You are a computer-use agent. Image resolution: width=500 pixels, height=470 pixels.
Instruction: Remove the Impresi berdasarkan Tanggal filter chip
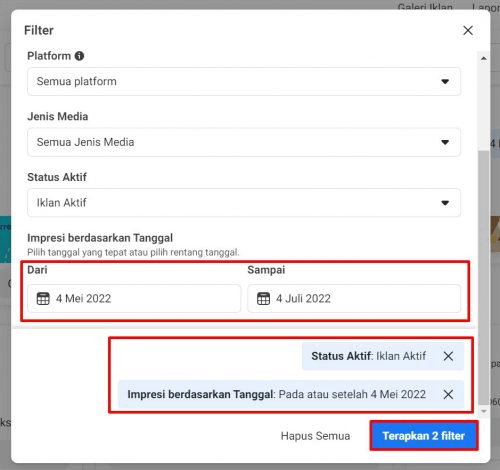click(x=448, y=394)
